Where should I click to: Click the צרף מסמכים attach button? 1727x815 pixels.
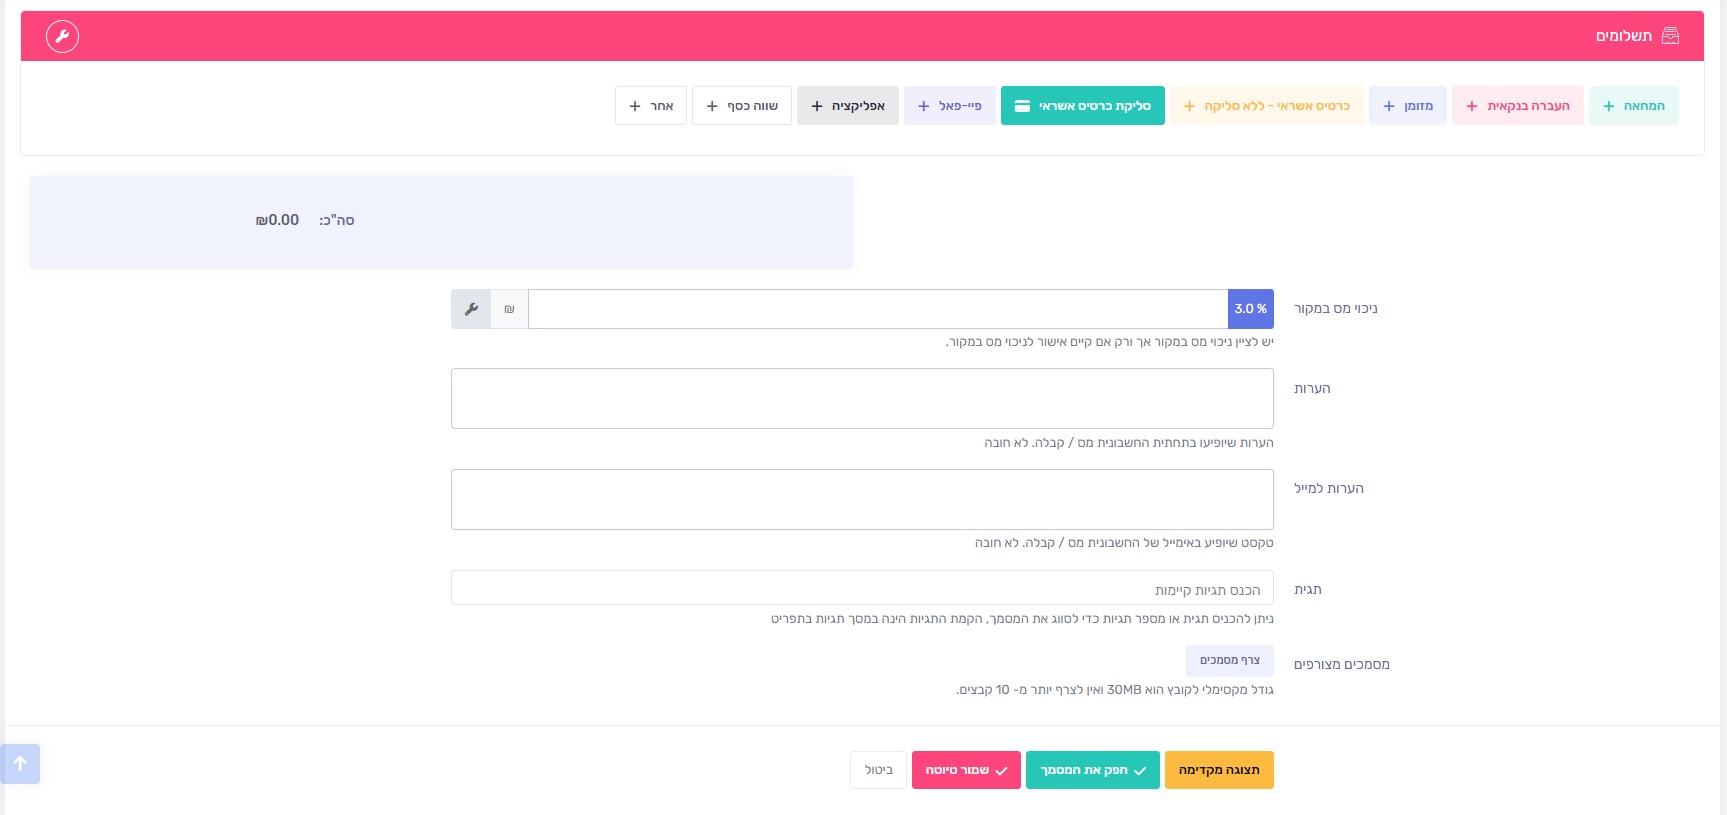tap(1229, 661)
